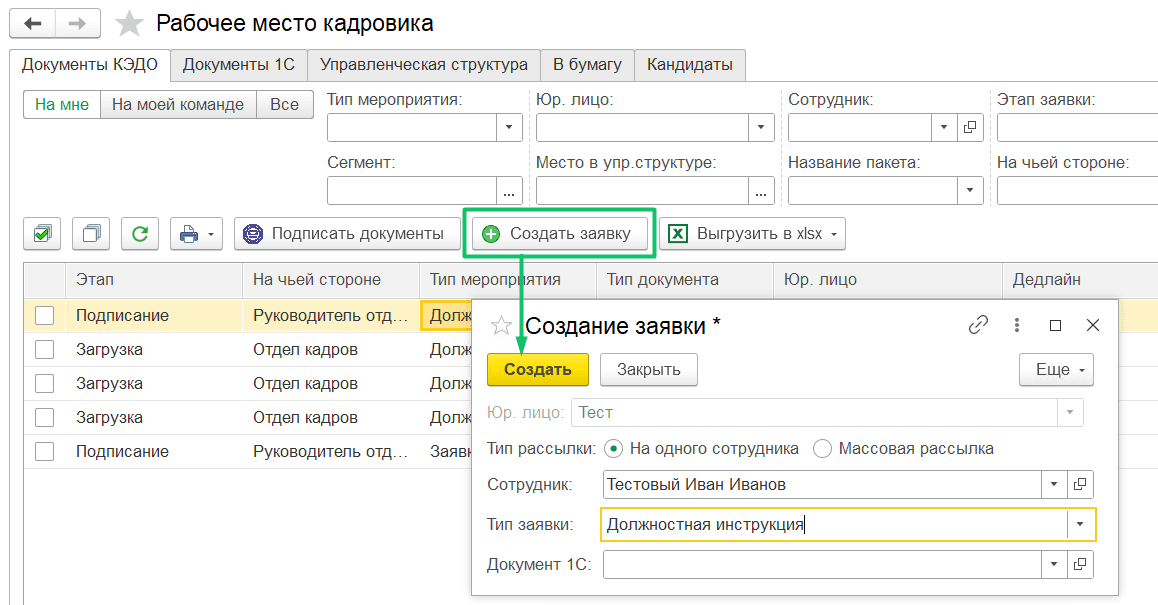Expand Название пакета dropdown
Image resolution: width=1158 pixels, height=605 pixels.
point(970,191)
